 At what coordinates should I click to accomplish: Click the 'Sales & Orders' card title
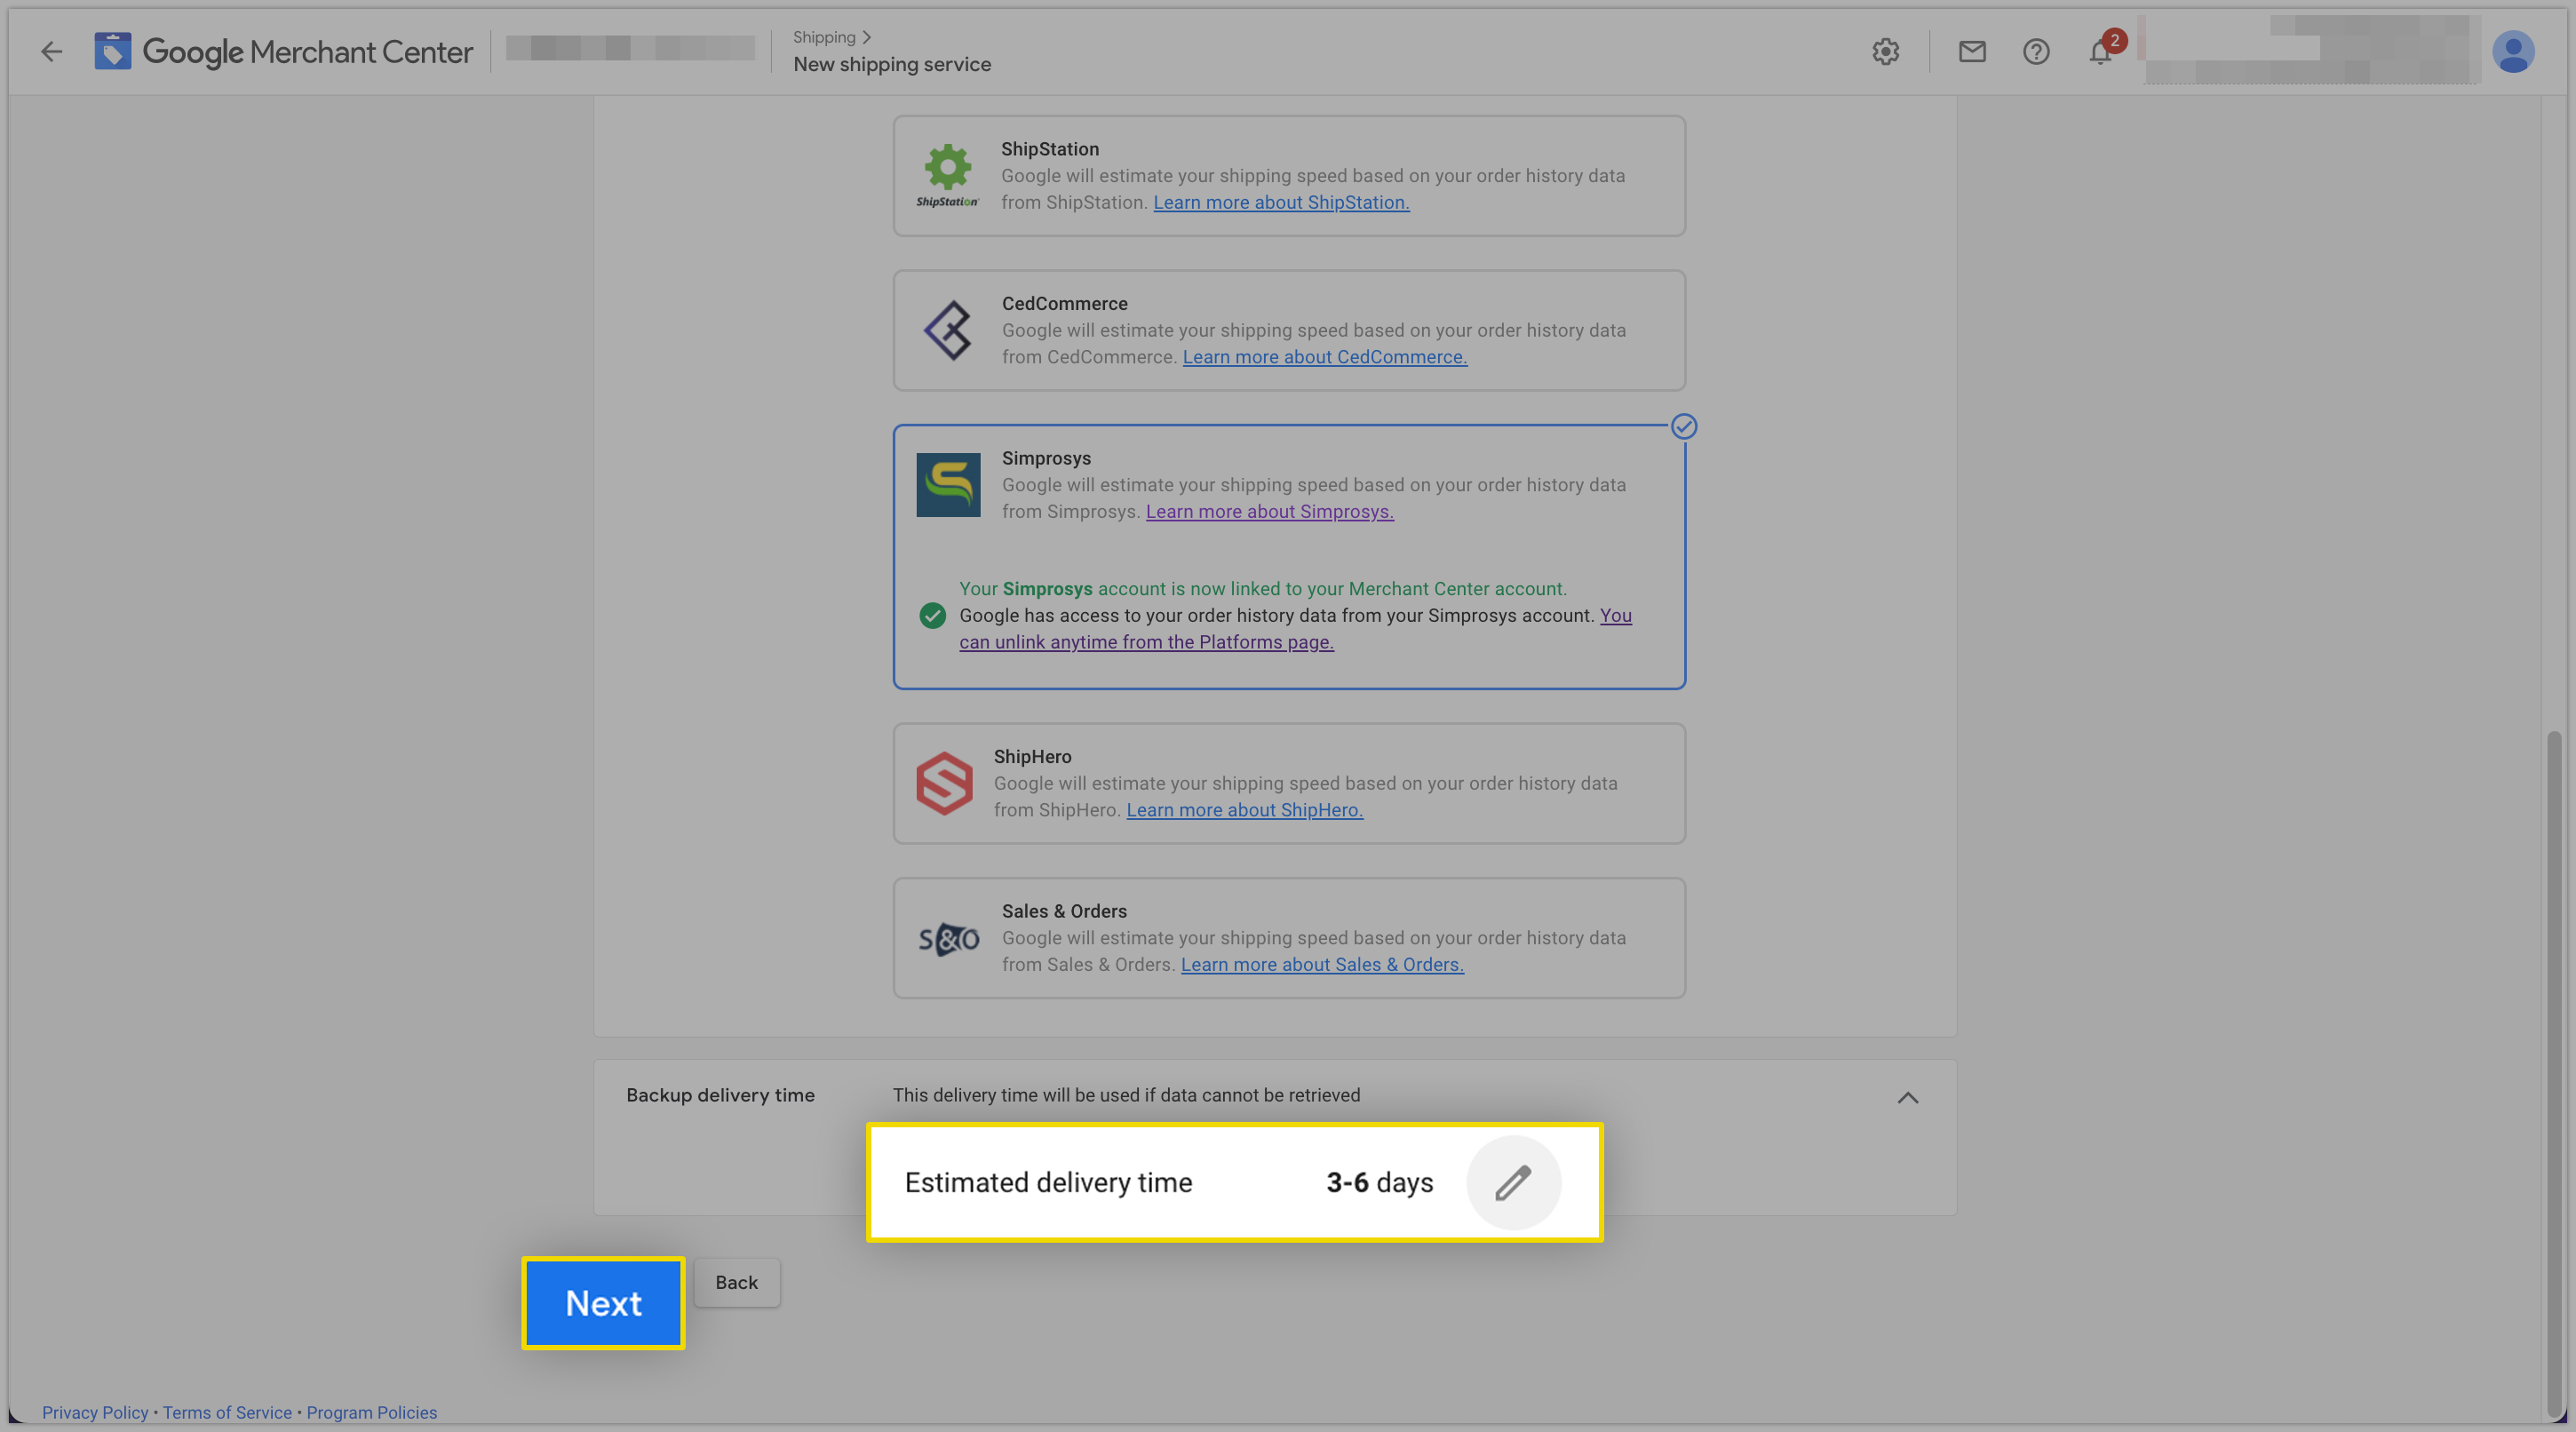pos(1064,911)
